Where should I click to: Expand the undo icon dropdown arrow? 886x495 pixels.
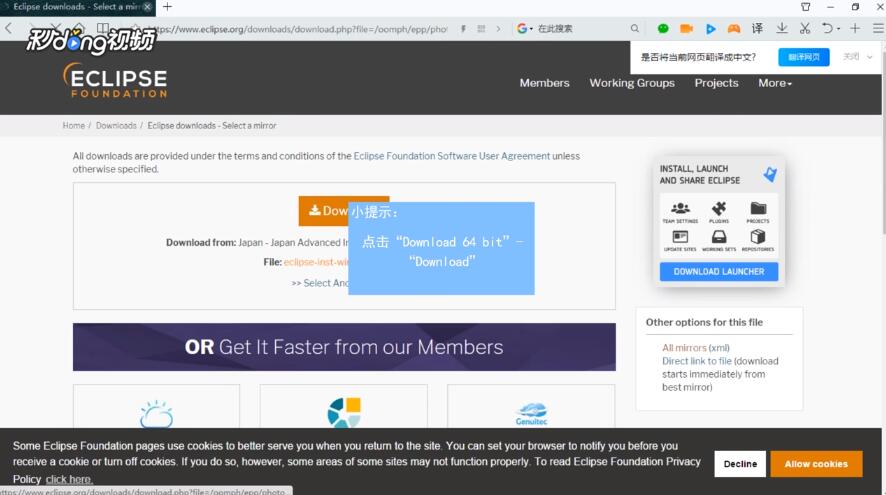pos(839,29)
